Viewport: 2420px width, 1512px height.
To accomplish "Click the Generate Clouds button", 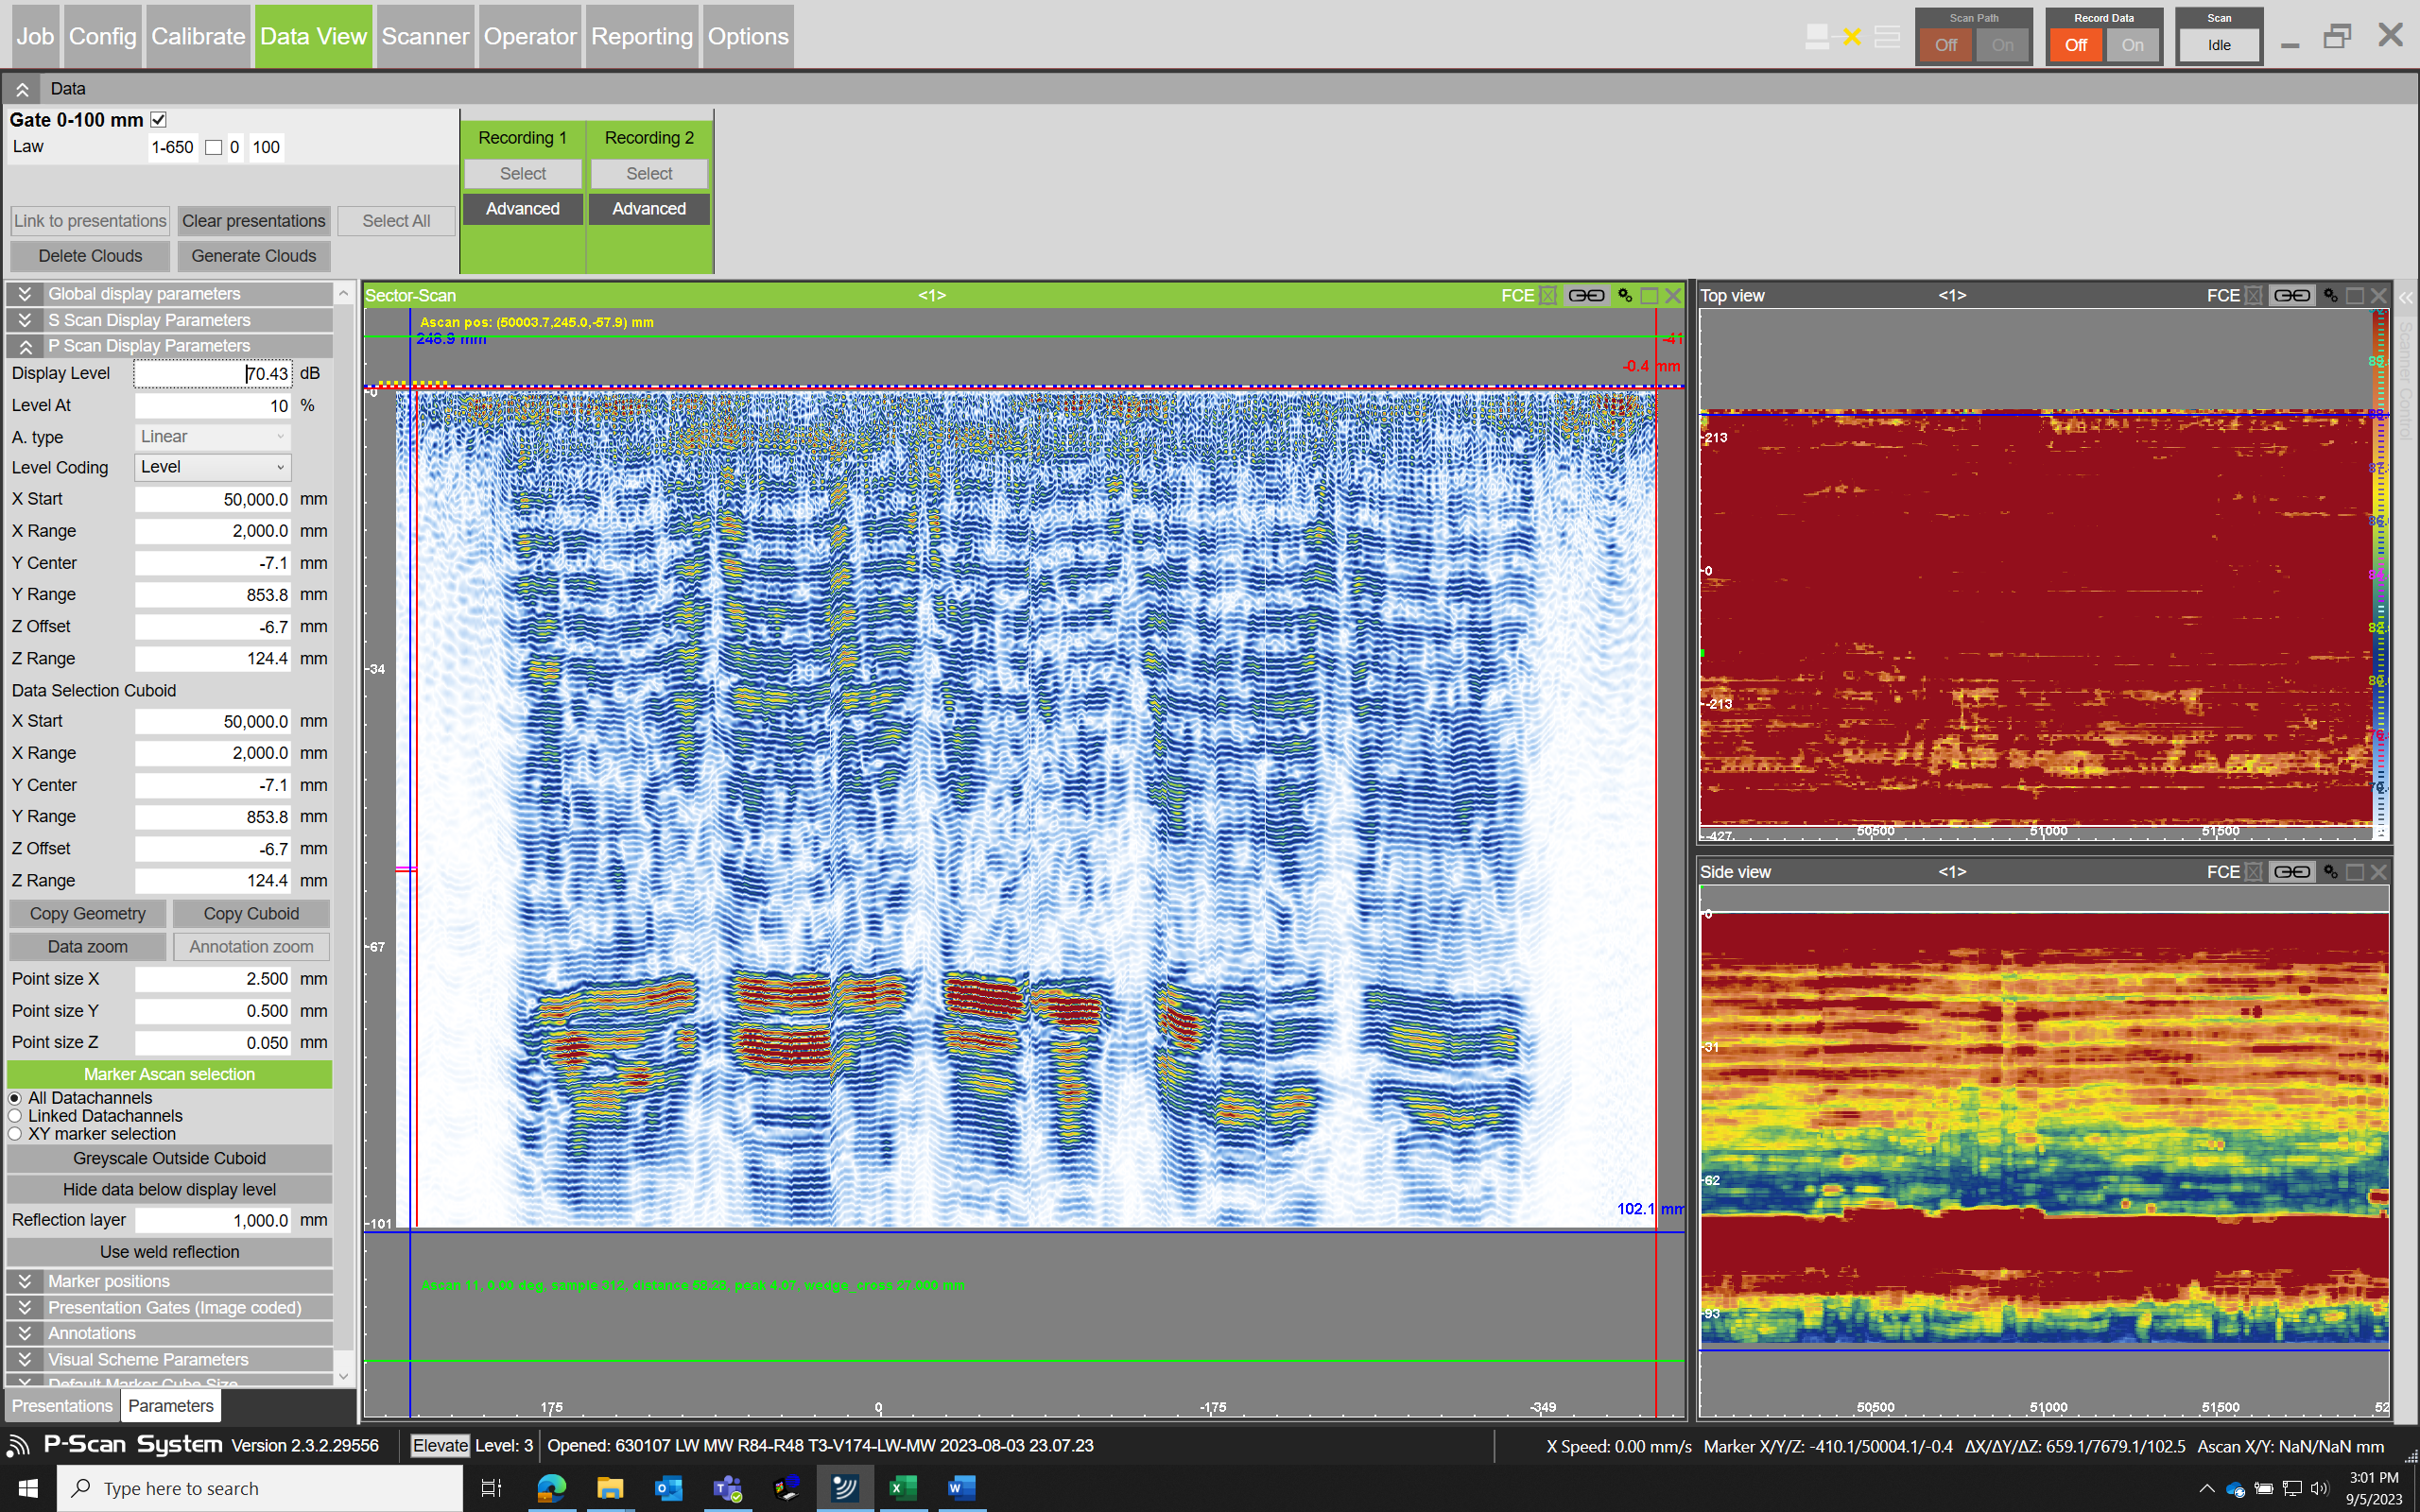I will tap(254, 256).
